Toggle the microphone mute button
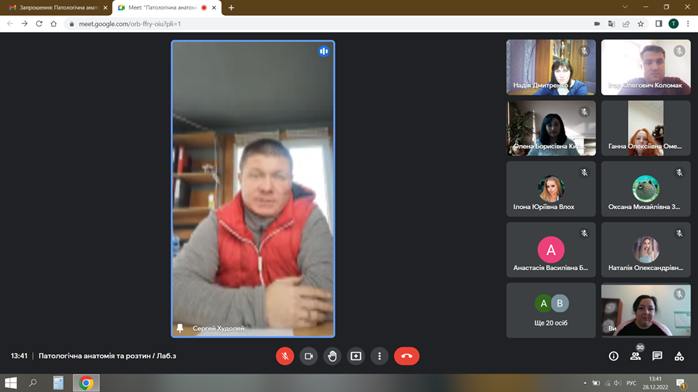The image size is (698, 392). coord(285,356)
